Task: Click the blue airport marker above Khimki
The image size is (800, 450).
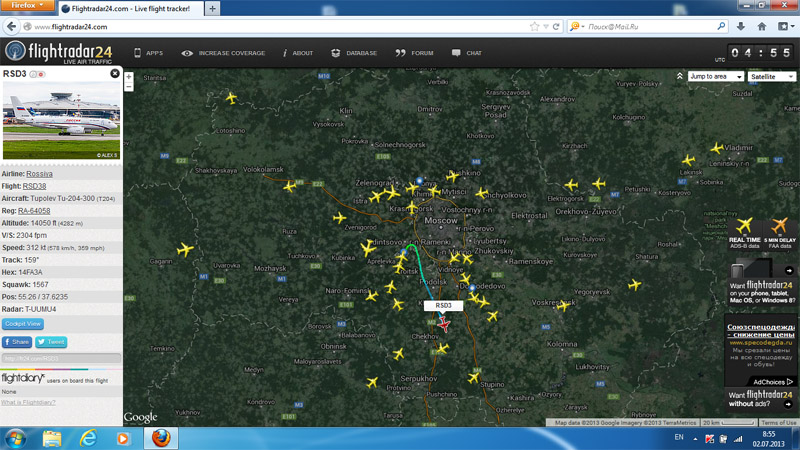Action: coord(419,181)
